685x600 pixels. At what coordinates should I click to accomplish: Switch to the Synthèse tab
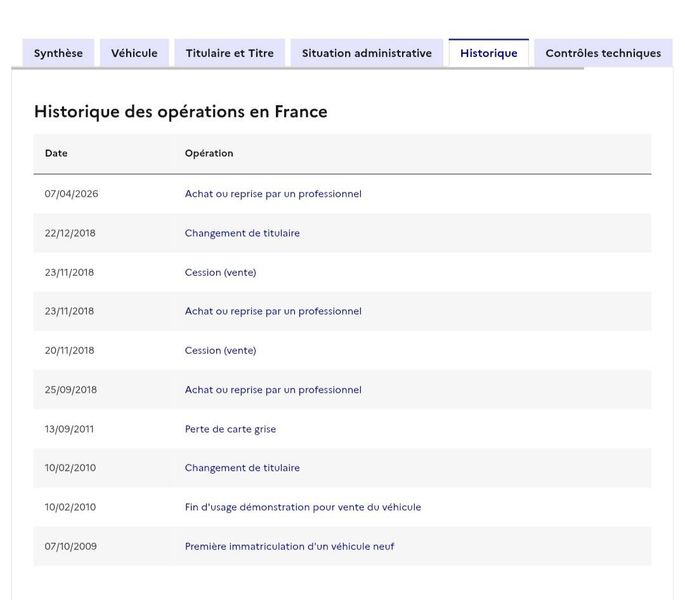58,53
